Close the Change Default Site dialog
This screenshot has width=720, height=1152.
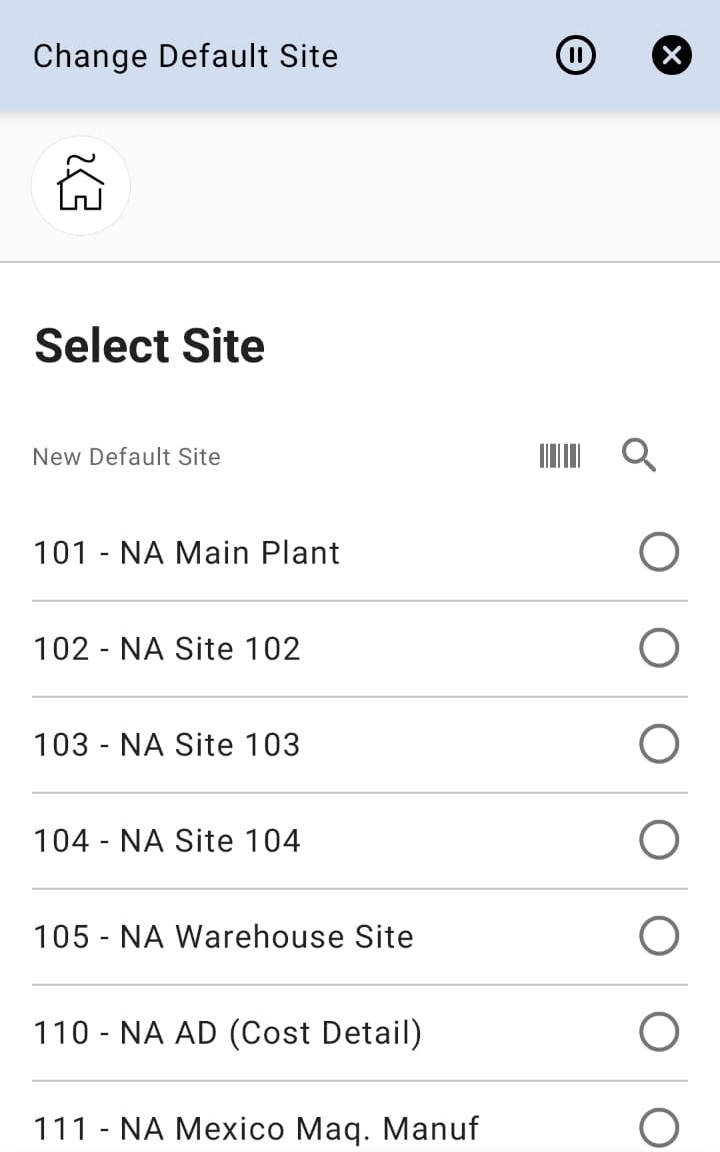point(672,56)
